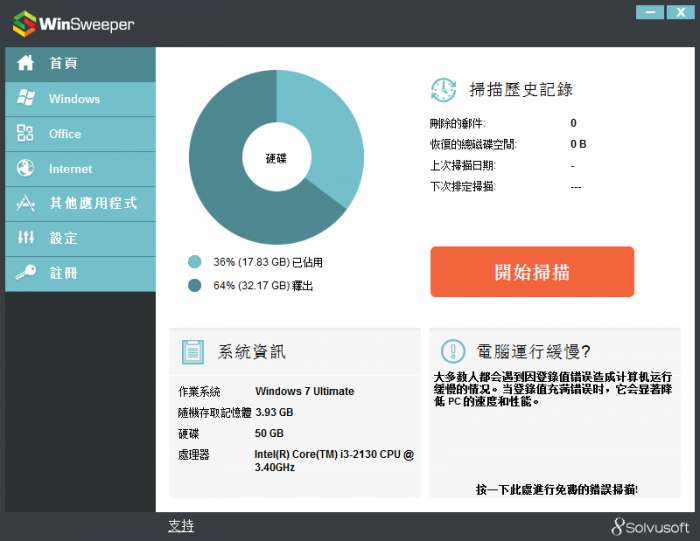Open the 設定 settings section
Viewport: 700px width, 541px height.
click(x=80, y=238)
